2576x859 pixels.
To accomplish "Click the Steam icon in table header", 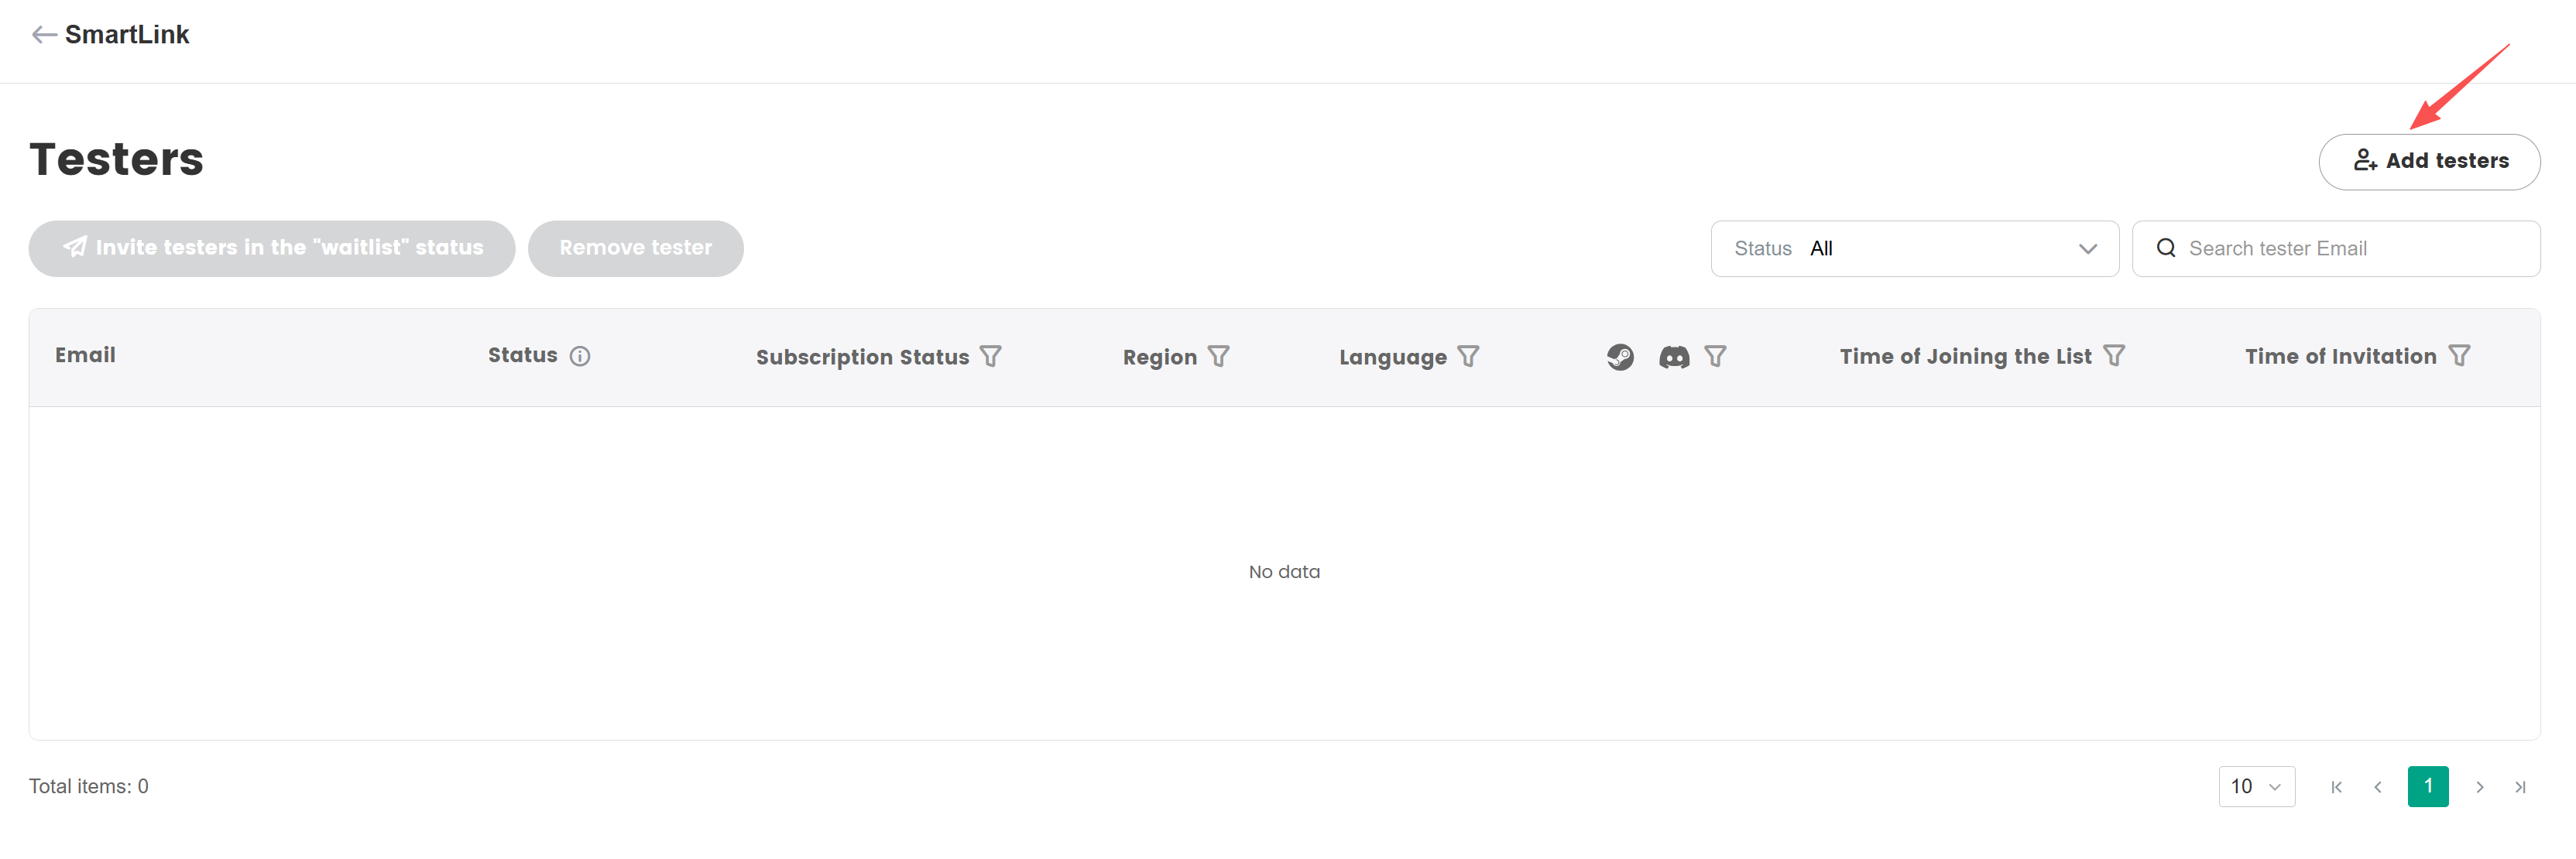I will [1620, 356].
